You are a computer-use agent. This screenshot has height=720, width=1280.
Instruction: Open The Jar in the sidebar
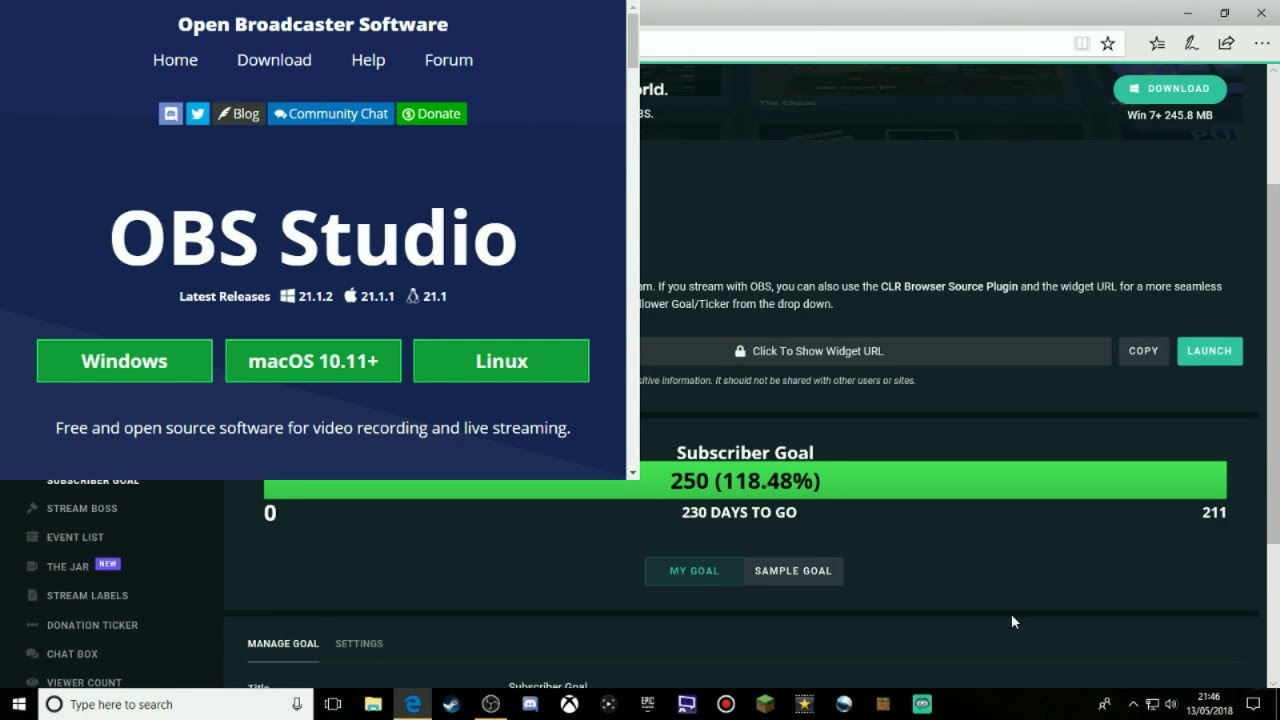click(68, 567)
